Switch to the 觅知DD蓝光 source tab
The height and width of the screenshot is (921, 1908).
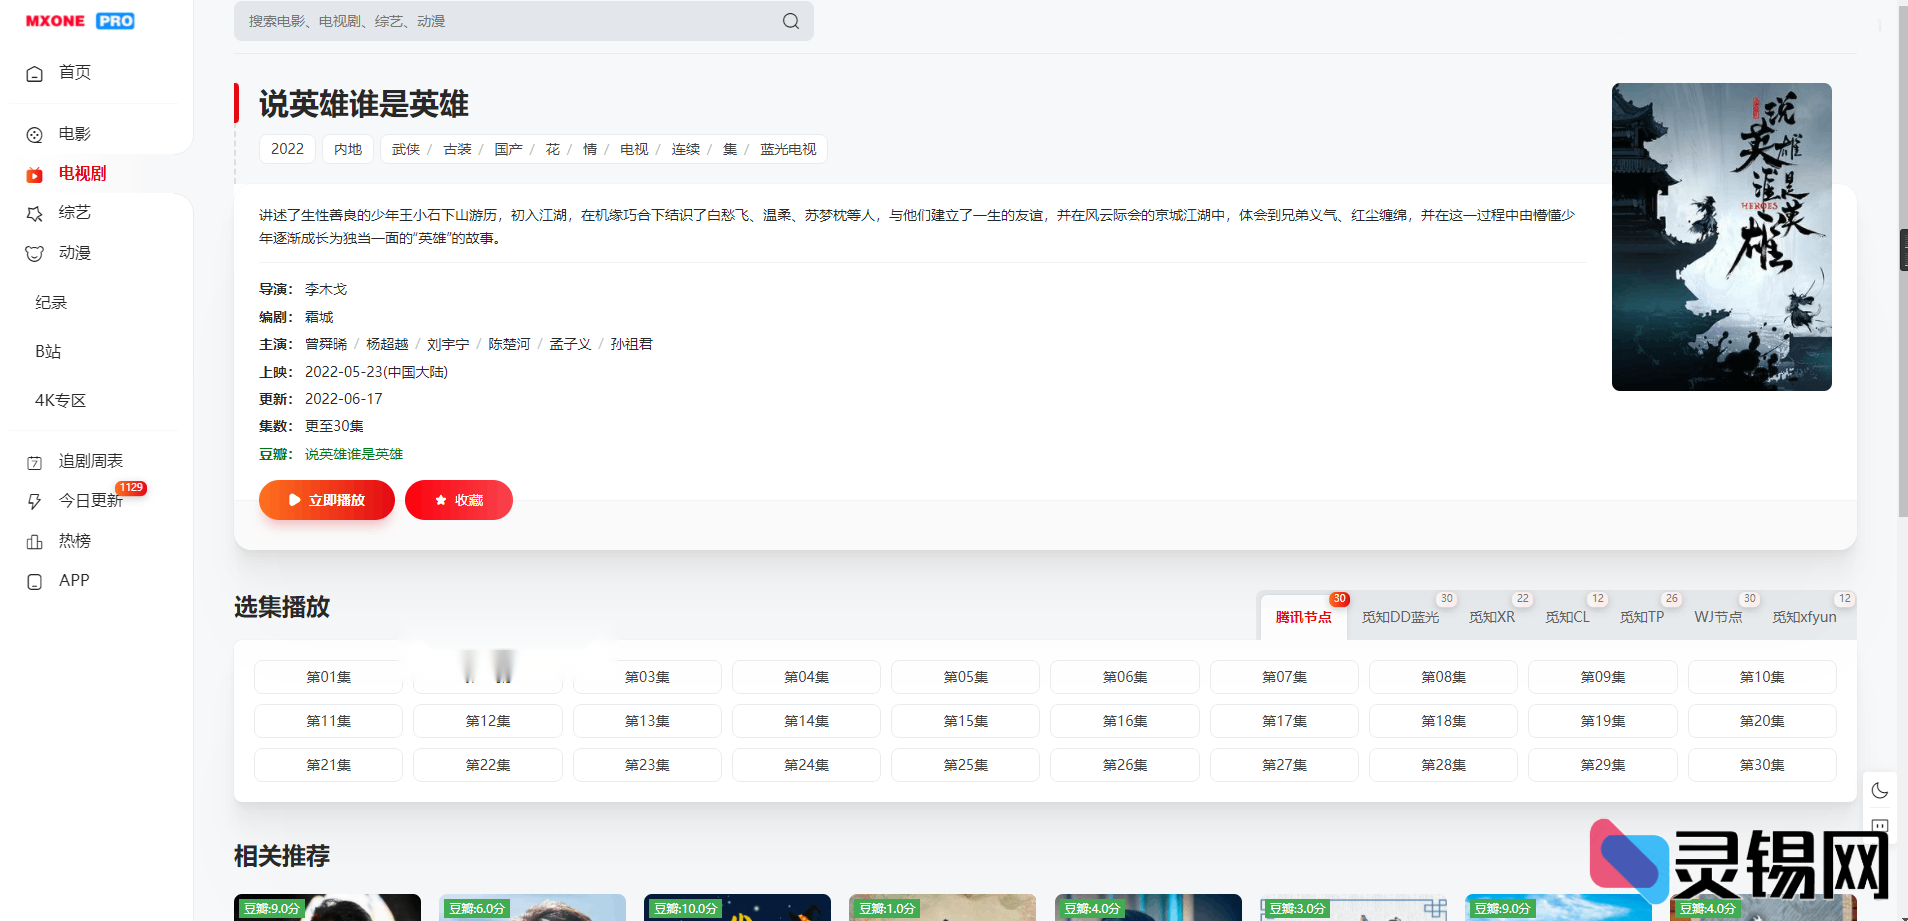[x=1400, y=617]
